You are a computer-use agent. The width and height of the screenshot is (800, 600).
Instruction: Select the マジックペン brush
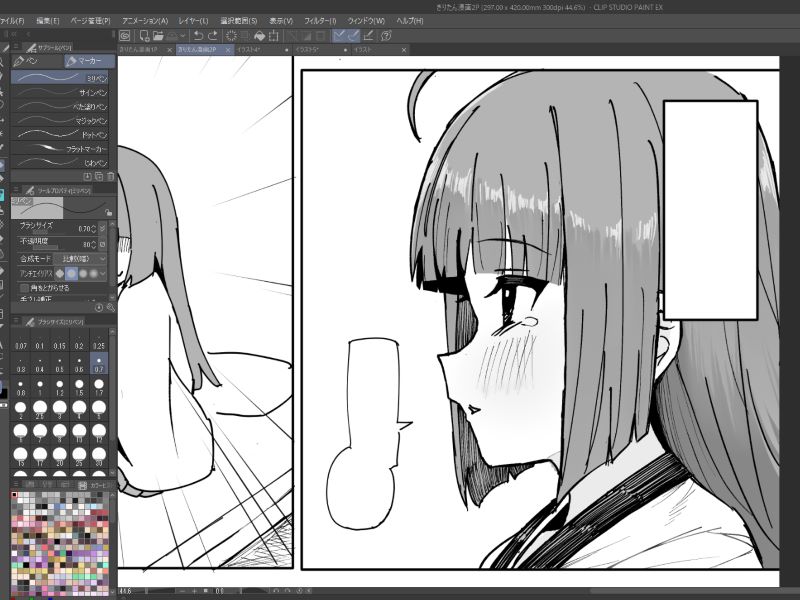[60, 120]
